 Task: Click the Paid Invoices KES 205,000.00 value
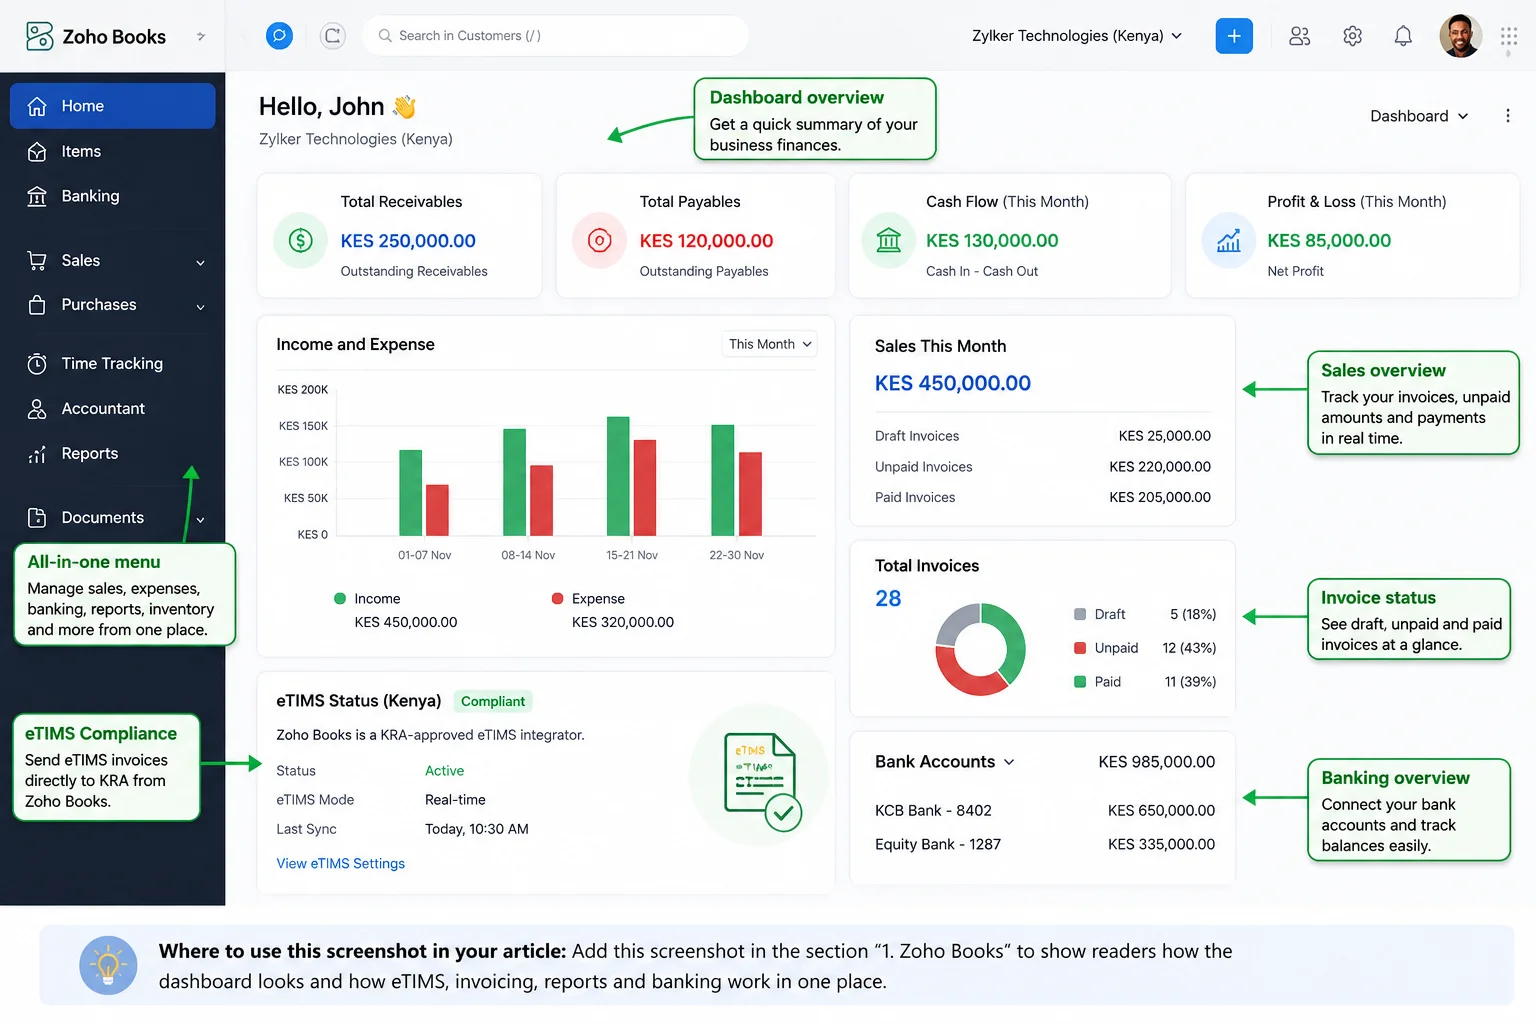pyautogui.click(x=1160, y=498)
